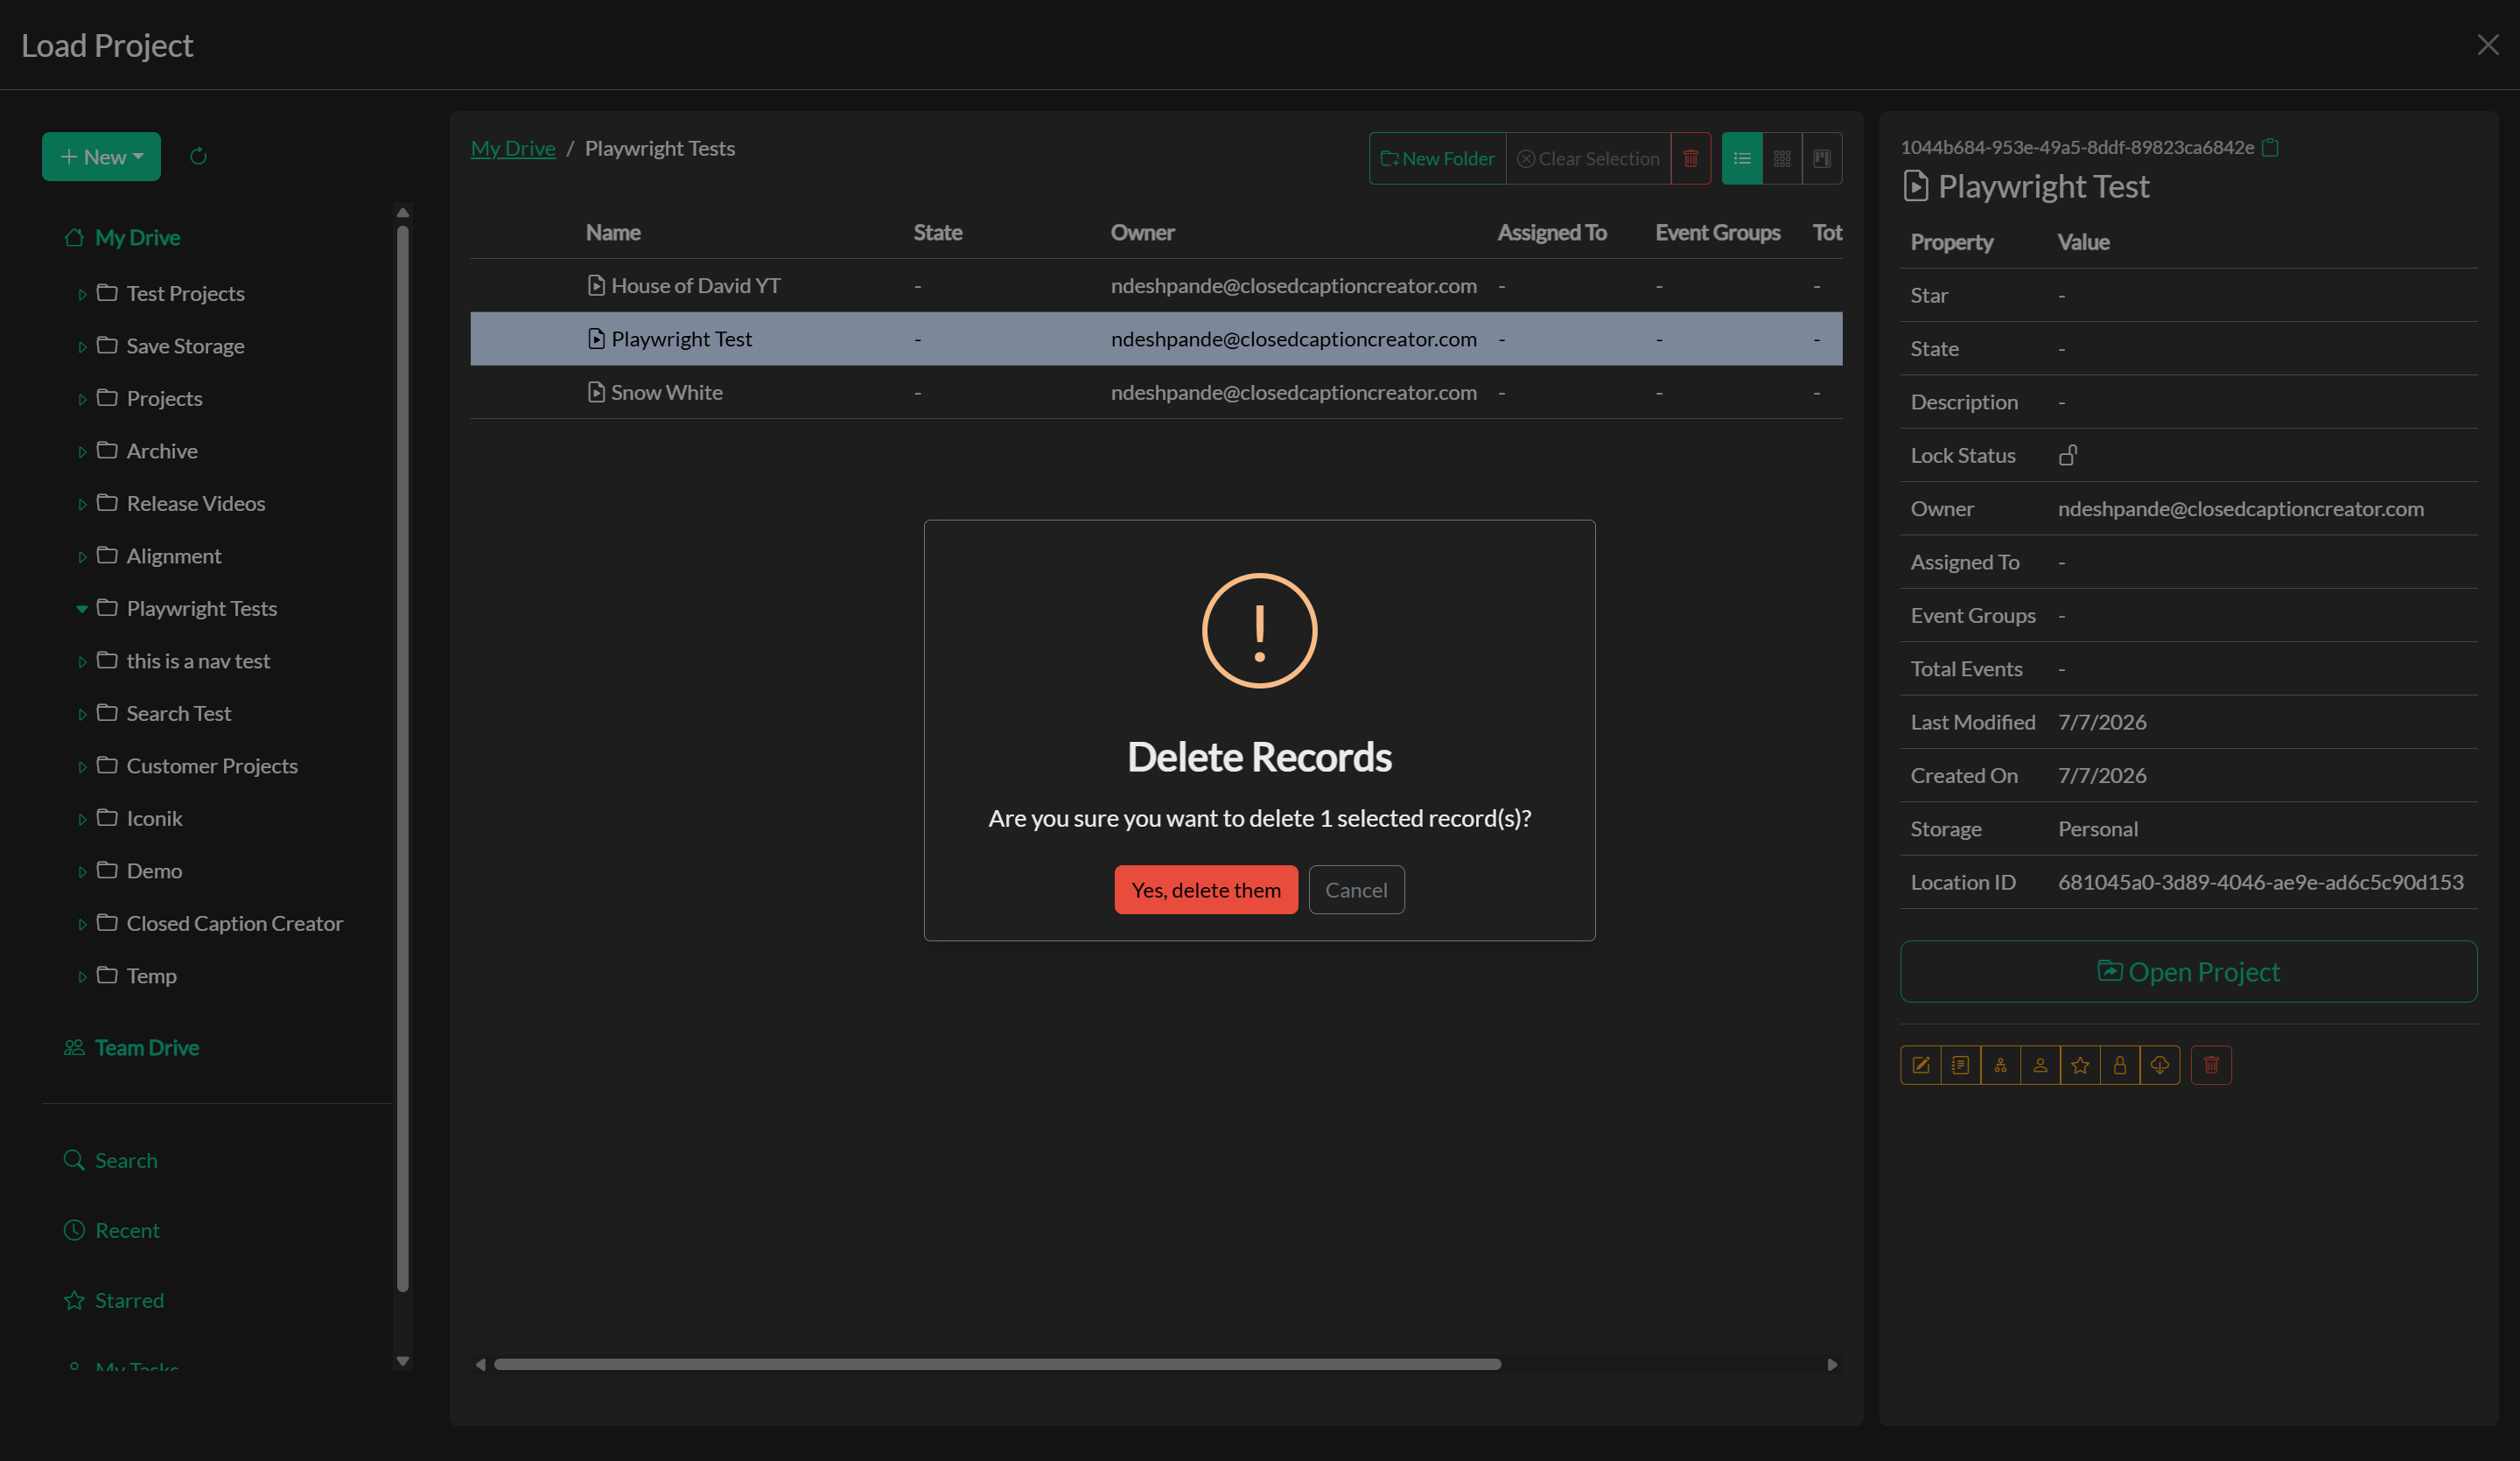This screenshot has height=1461, width=2520.
Task: Click the Search magnifier item in sidebar
Action: [111, 1160]
